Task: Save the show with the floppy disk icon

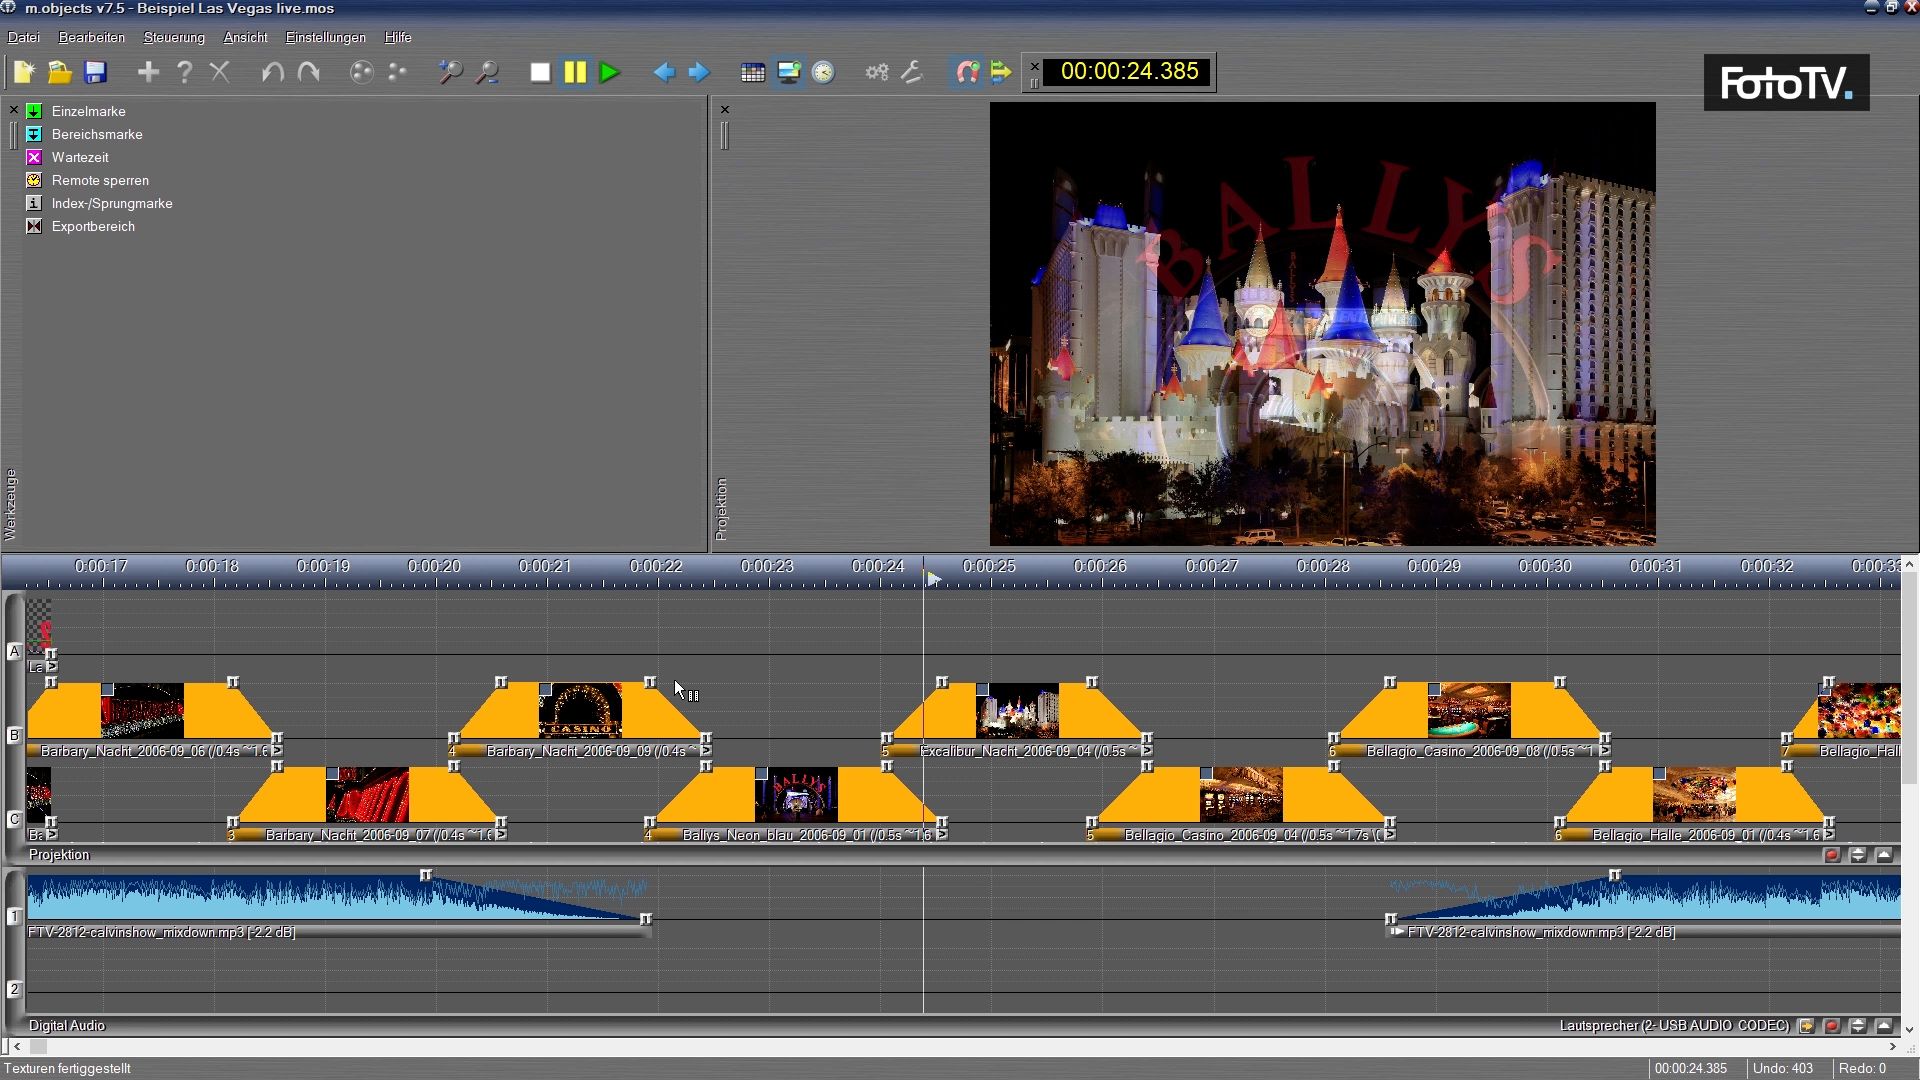Action: coord(95,72)
